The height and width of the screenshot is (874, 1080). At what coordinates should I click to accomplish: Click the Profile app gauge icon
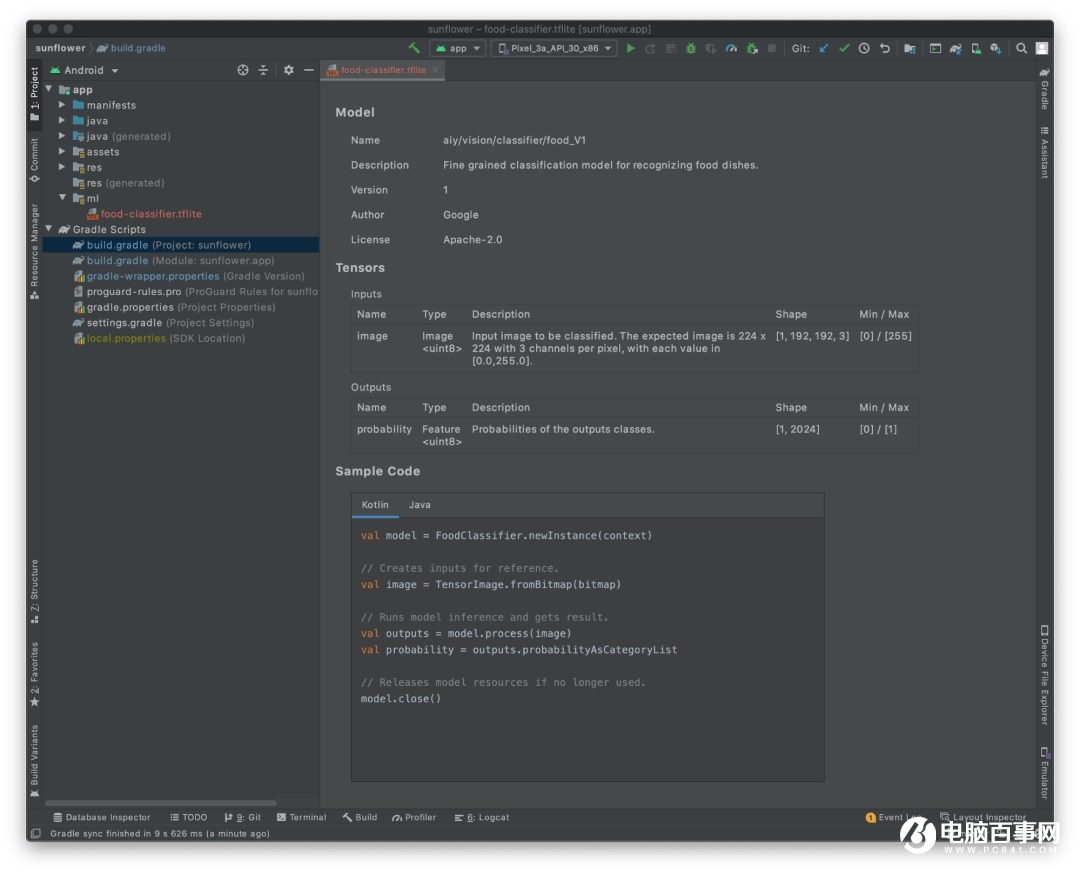tap(731, 48)
